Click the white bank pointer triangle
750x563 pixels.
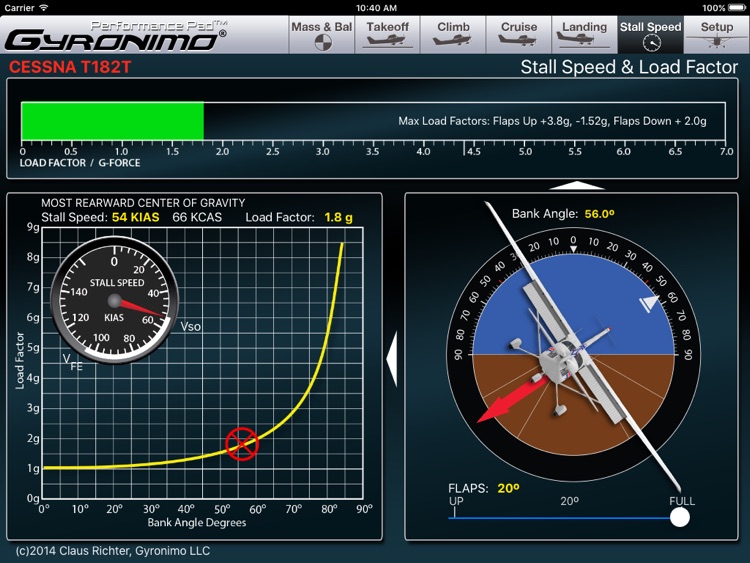click(x=650, y=303)
